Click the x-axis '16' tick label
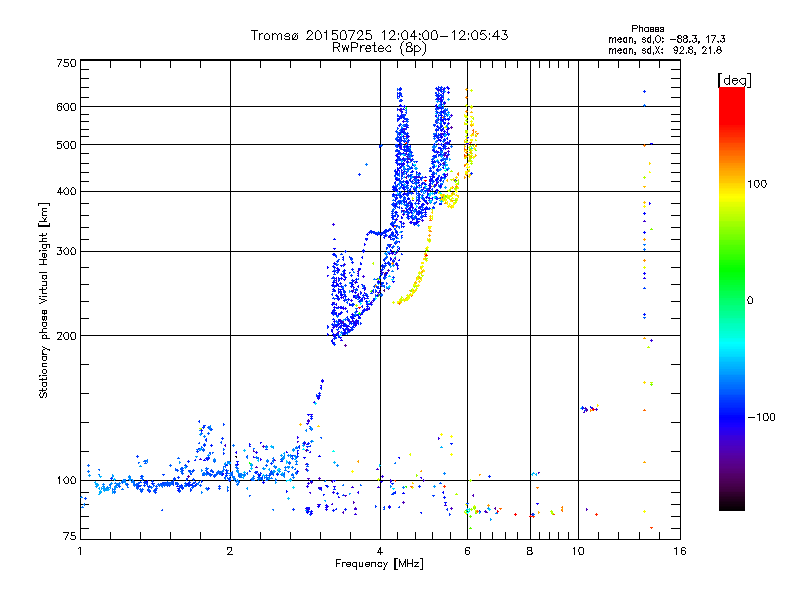 click(680, 551)
